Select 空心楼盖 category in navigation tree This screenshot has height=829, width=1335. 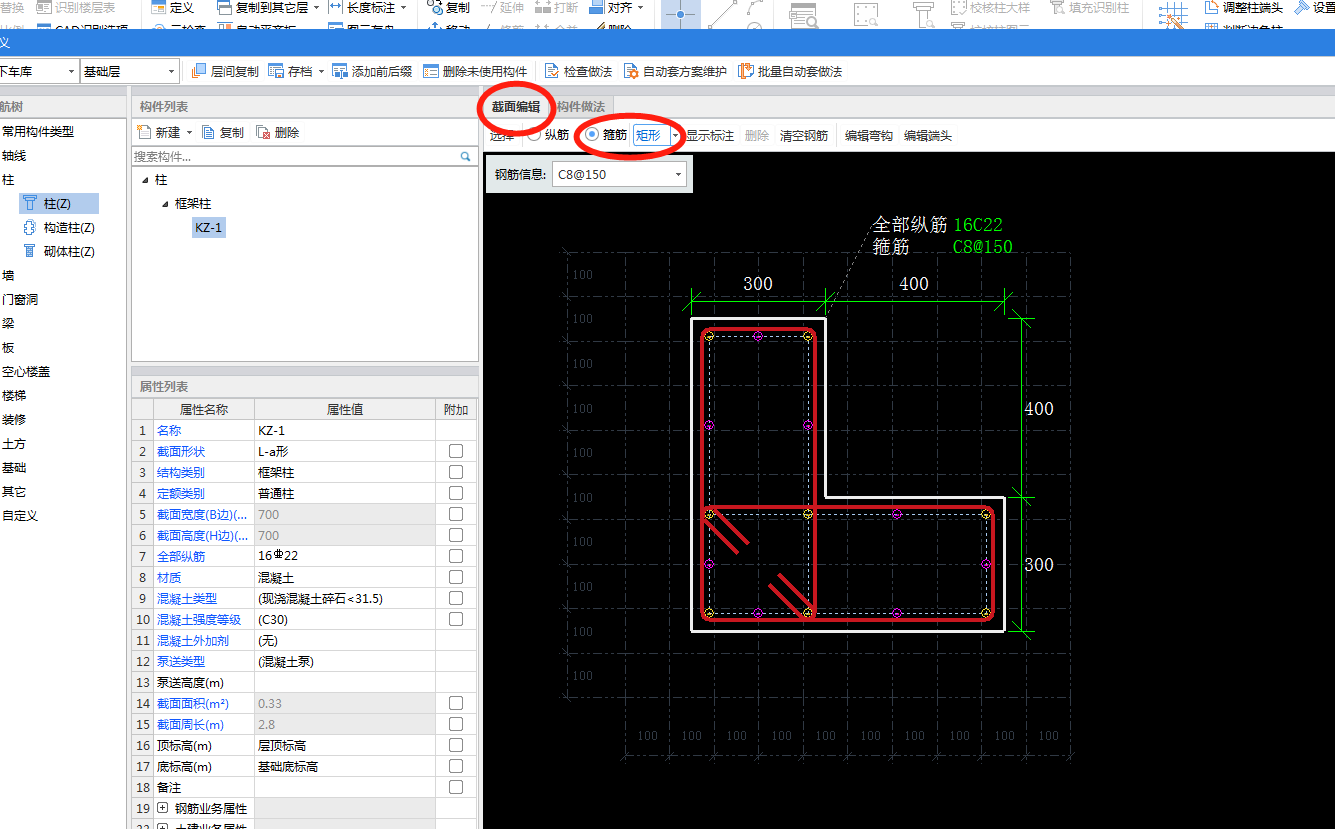[x=26, y=371]
